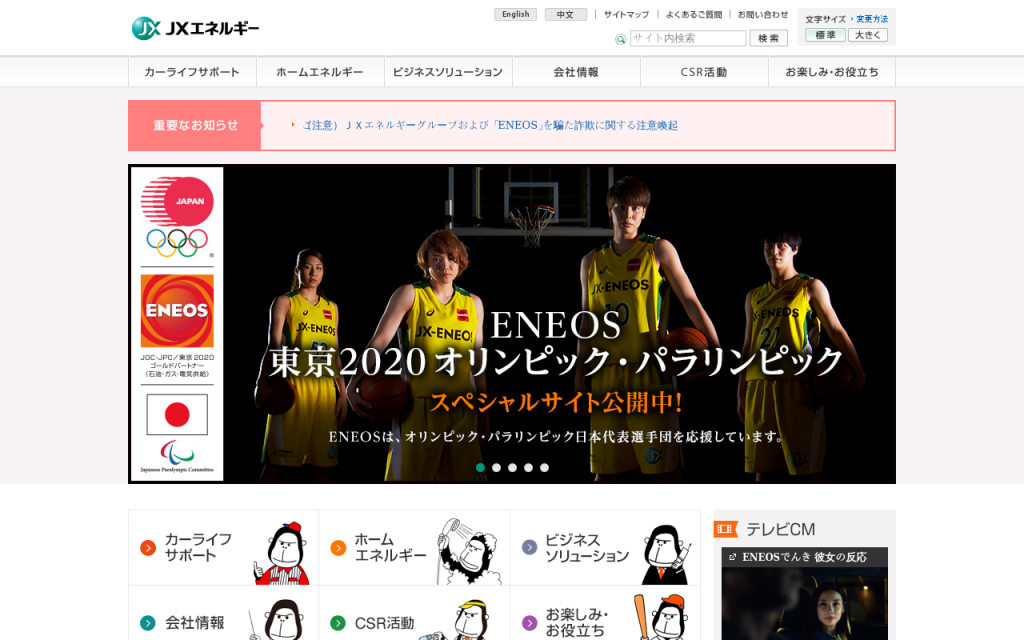
Task: Click the orange film icon by テレビCM
Action: (x=726, y=529)
